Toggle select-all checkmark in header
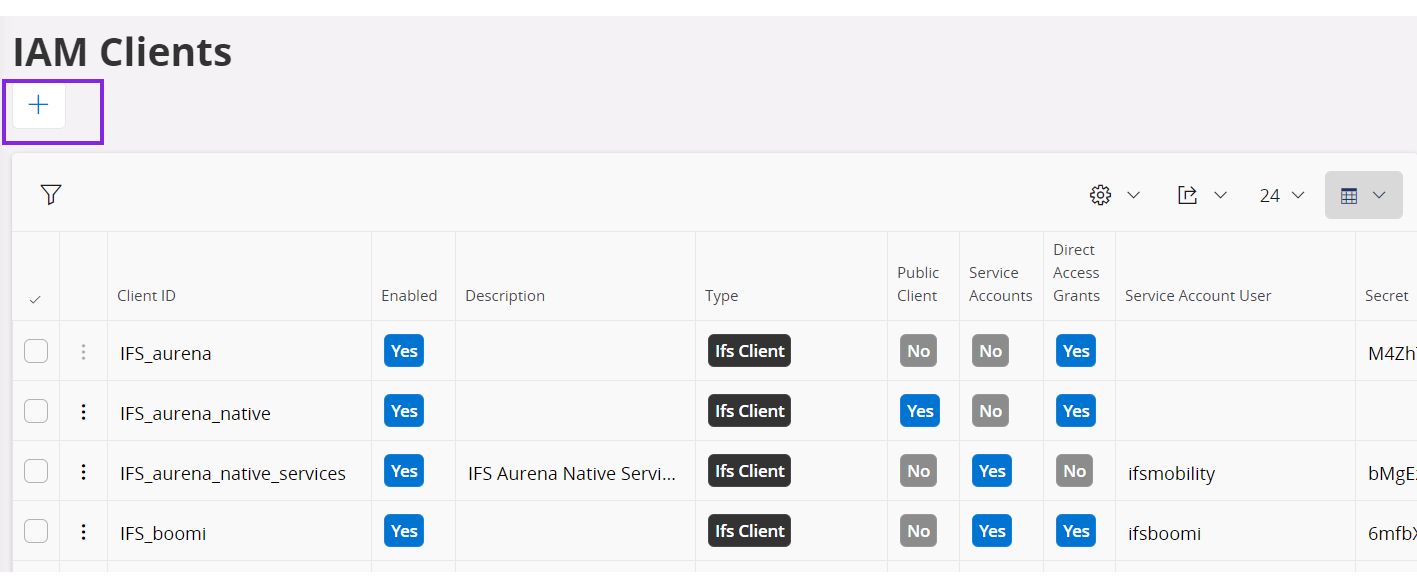 36,299
